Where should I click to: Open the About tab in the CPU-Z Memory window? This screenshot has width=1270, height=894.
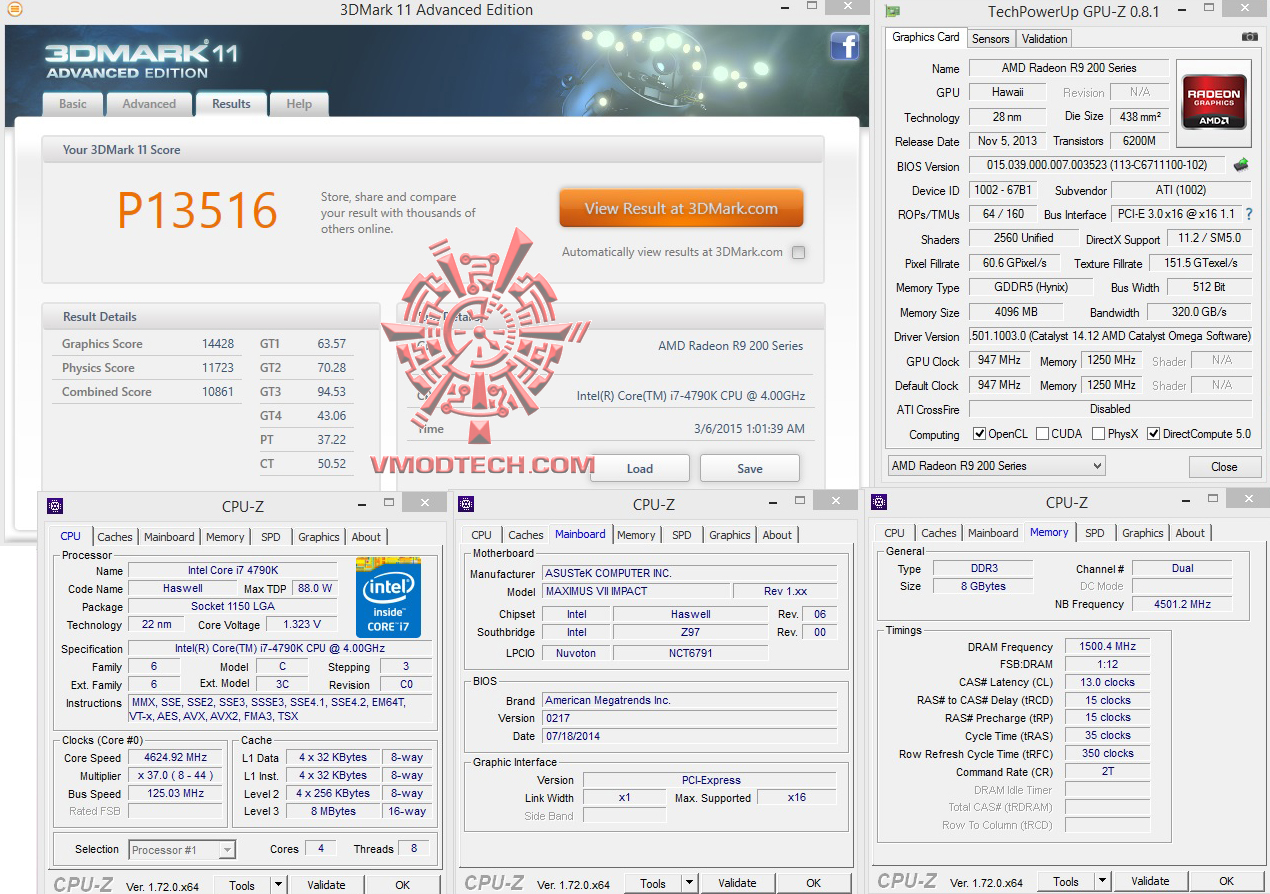[1190, 533]
